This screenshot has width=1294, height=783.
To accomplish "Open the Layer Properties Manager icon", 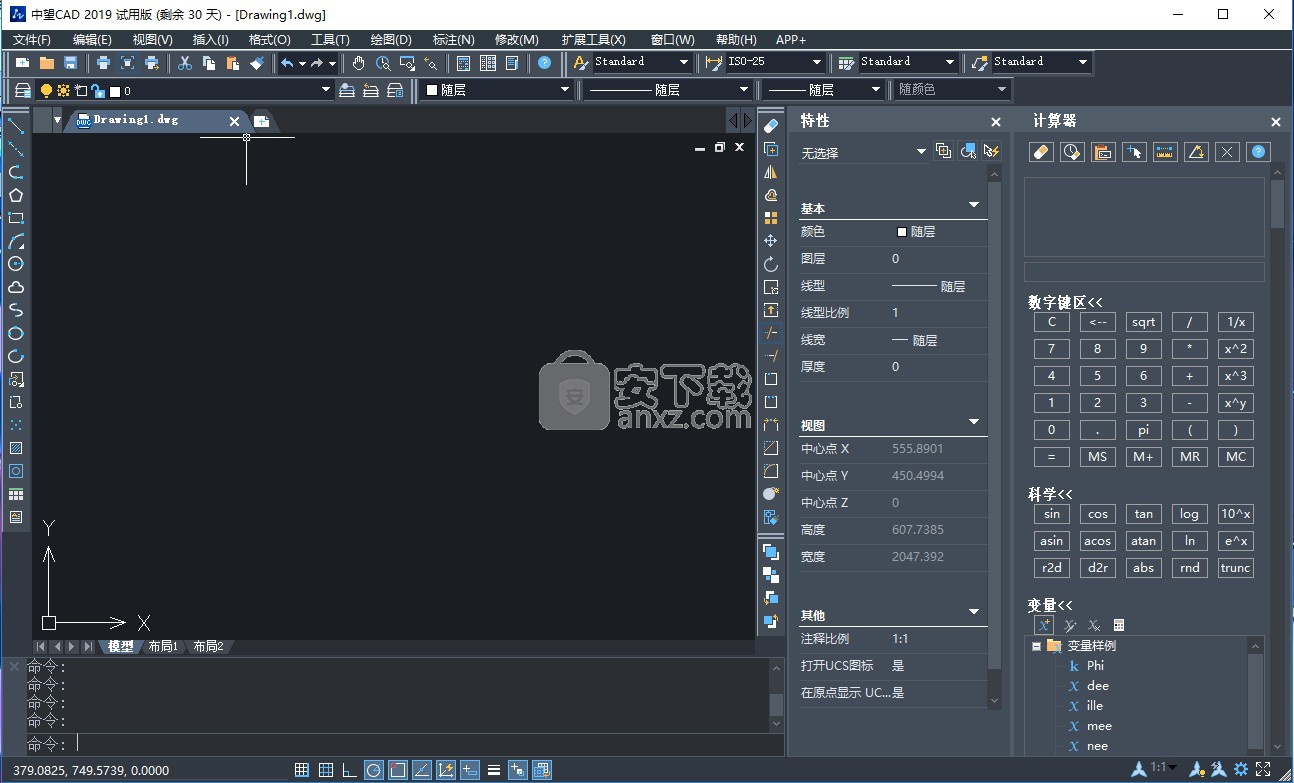I will pyautogui.click(x=23, y=90).
